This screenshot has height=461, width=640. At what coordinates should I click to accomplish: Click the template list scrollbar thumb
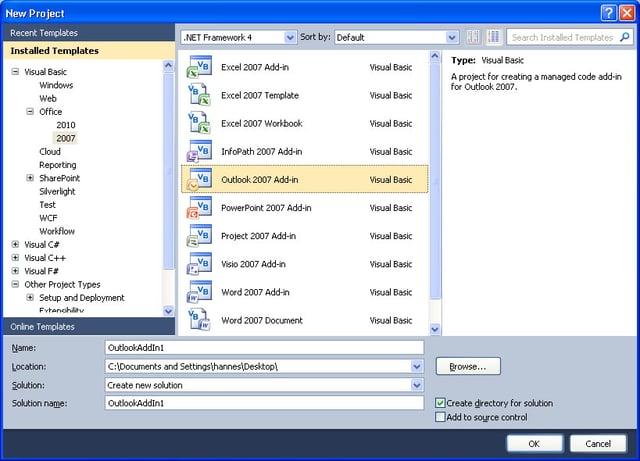(435, 181)
